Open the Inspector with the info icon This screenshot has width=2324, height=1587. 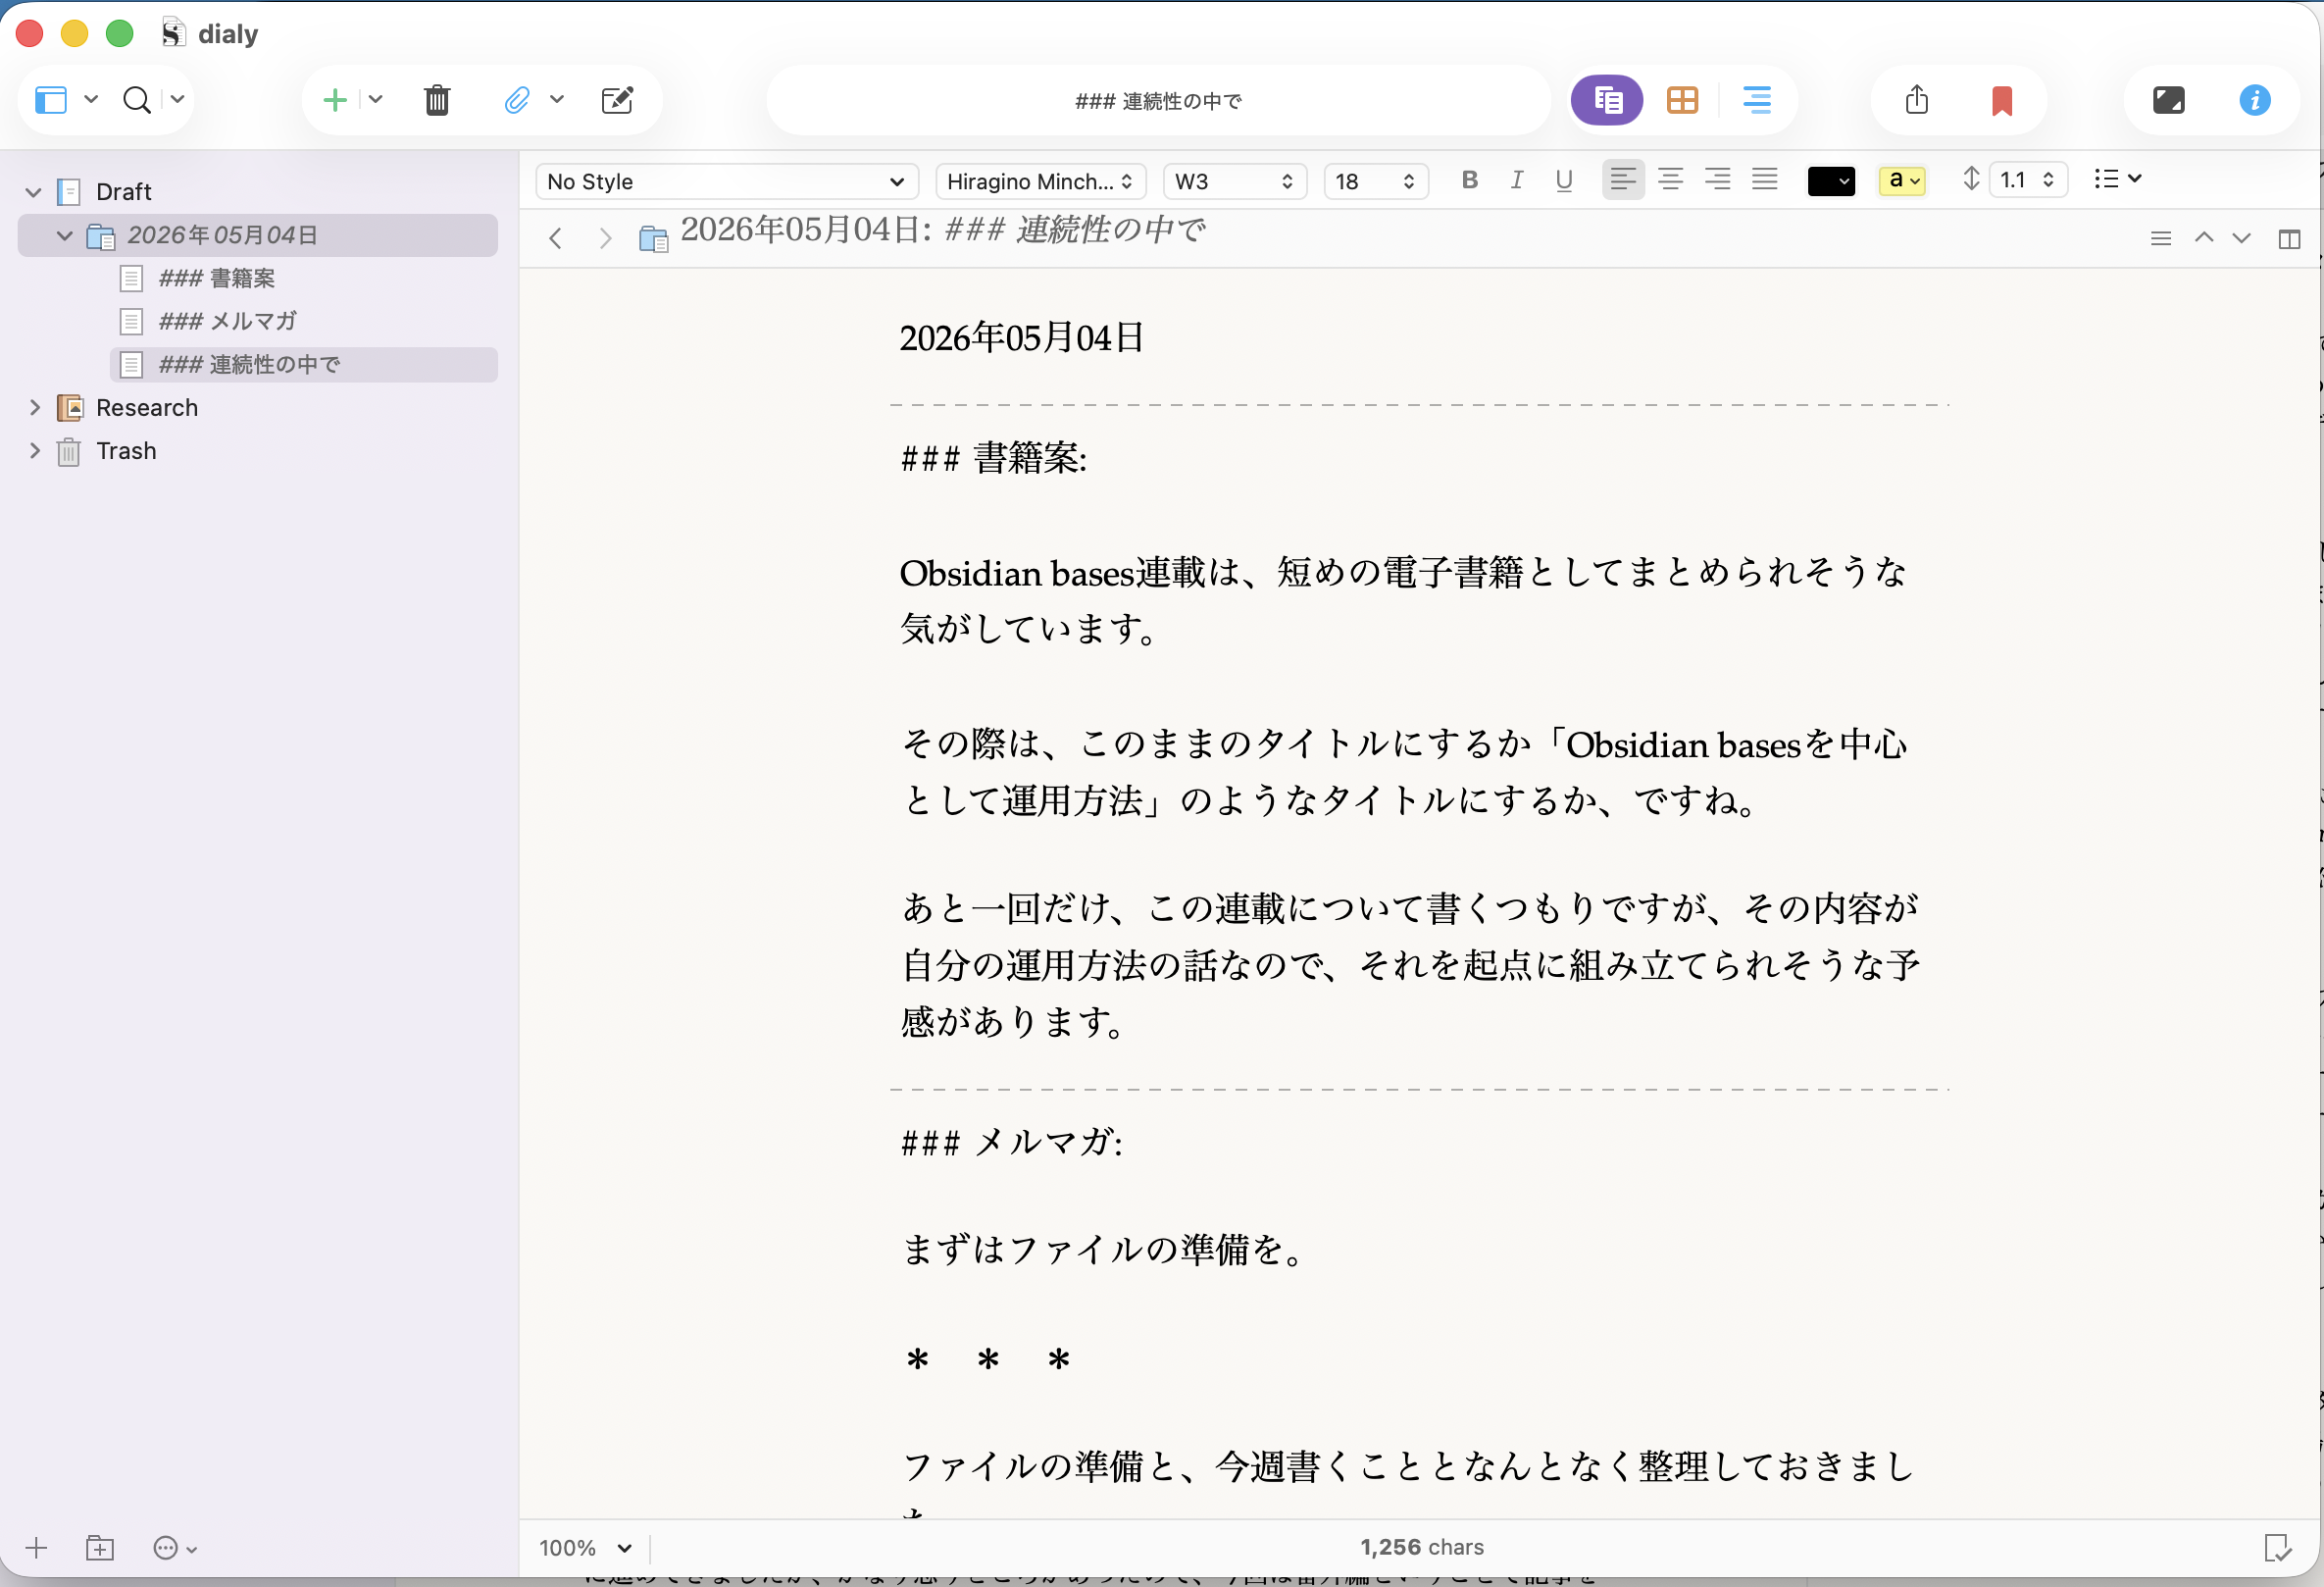(2255, 100)
